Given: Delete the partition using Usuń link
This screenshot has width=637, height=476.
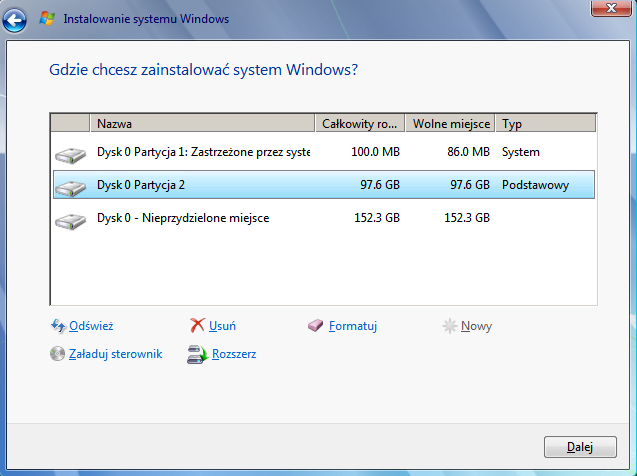Looking at the screenshot, I should coord(222,326).
